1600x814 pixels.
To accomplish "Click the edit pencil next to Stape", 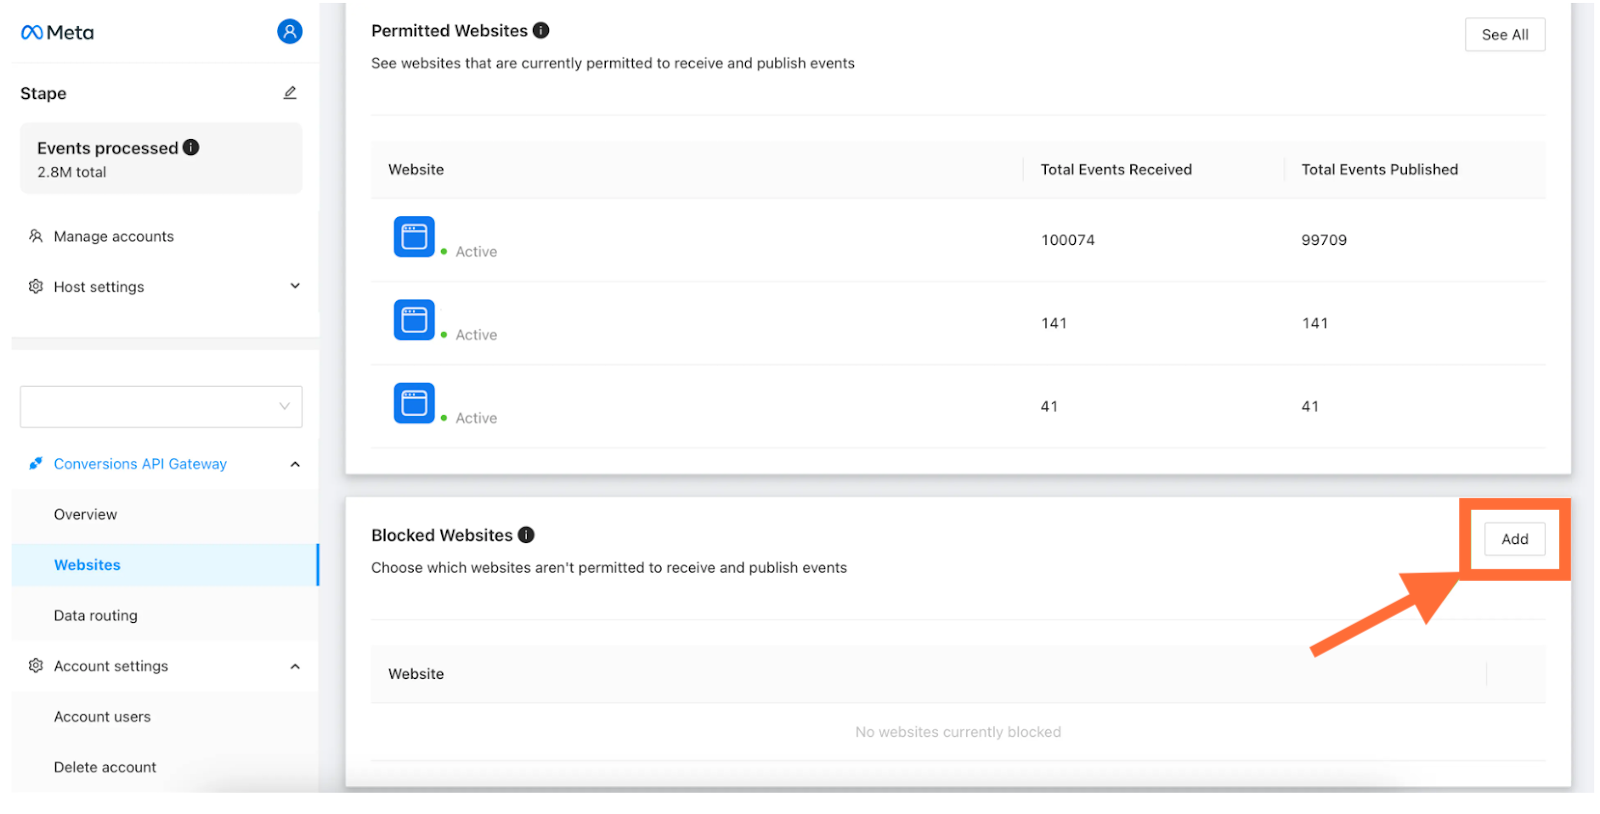I will [290, 93].
